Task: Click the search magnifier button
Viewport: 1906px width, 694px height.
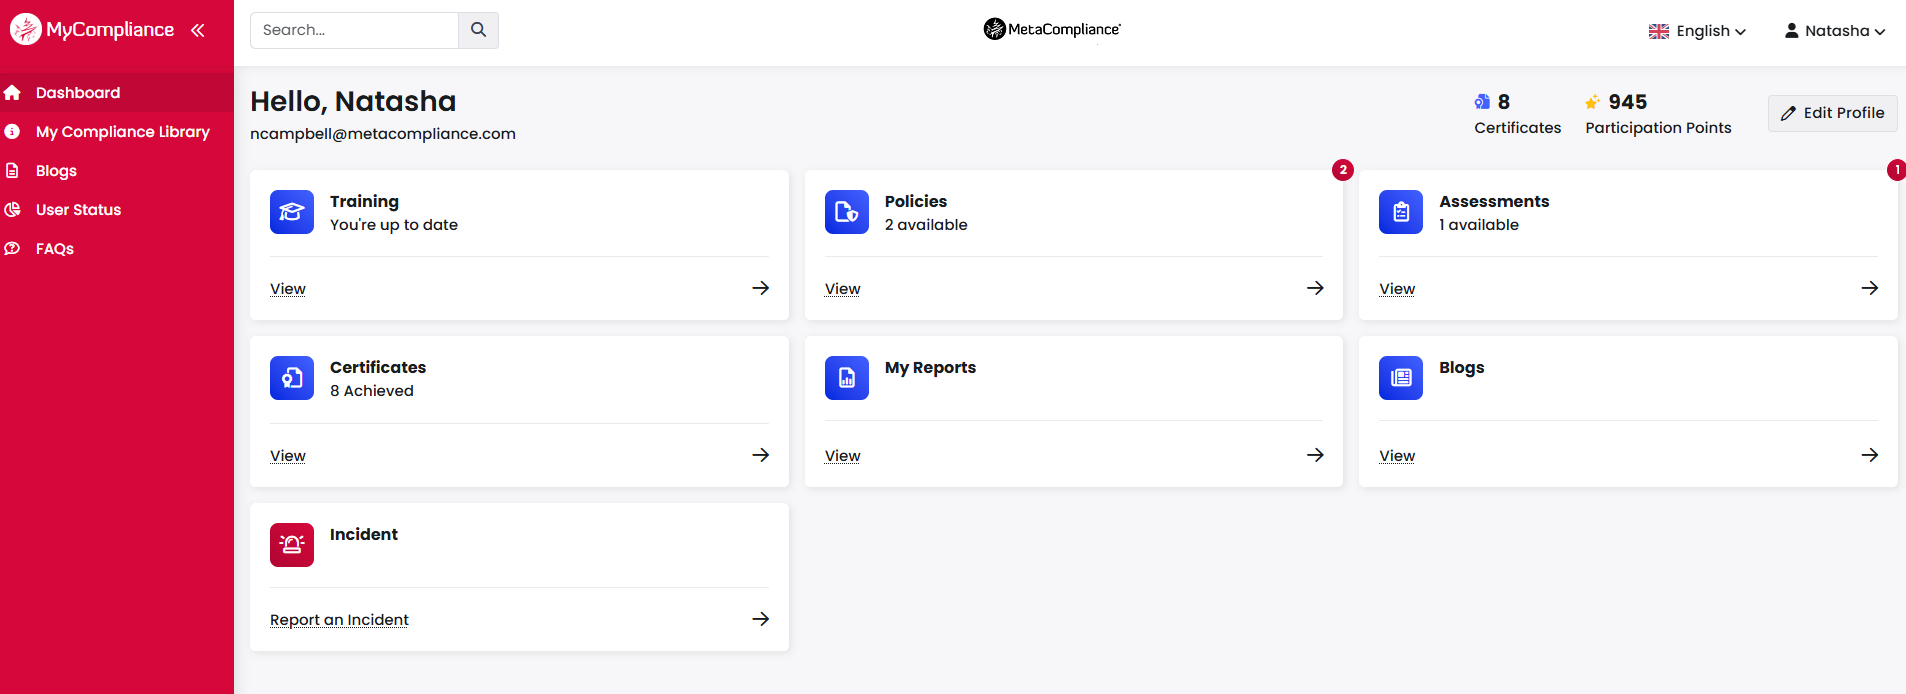Action: click(478, 30)
